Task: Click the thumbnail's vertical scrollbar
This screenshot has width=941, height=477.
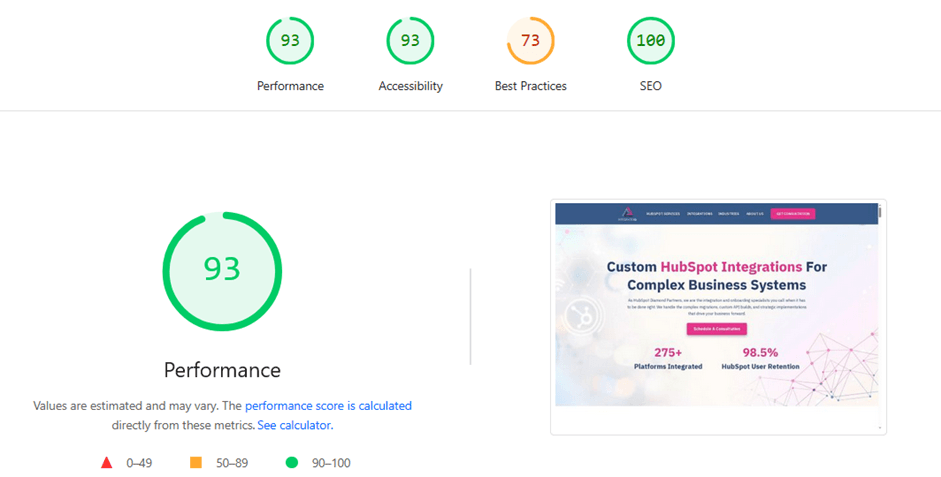Action: 880,317
